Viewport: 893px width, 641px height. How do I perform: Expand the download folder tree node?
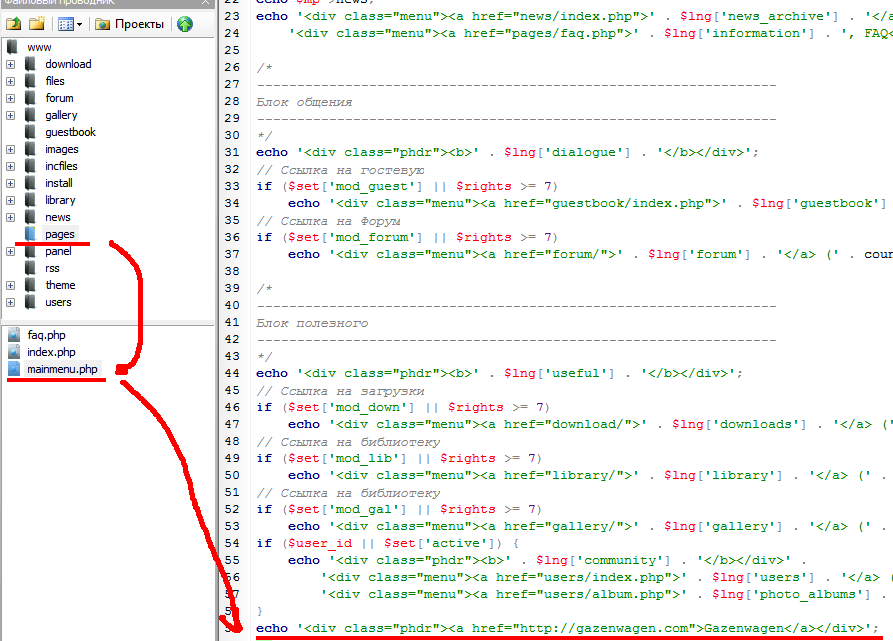pyautogui.click(x=10, y=64)
